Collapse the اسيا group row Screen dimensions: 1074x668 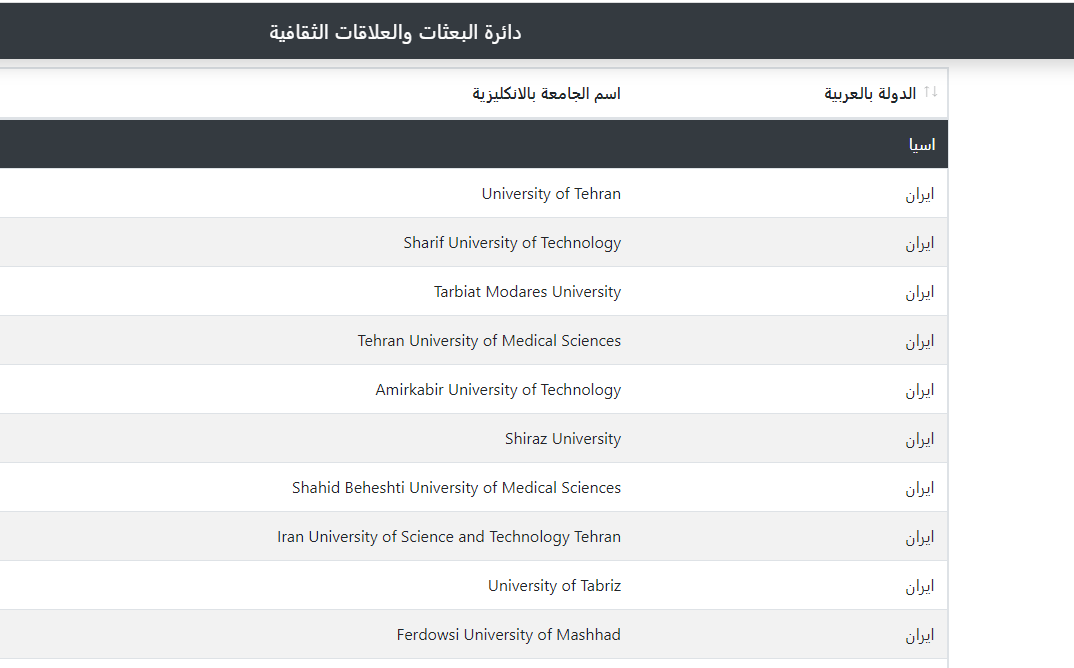click(x=474, y=145)
